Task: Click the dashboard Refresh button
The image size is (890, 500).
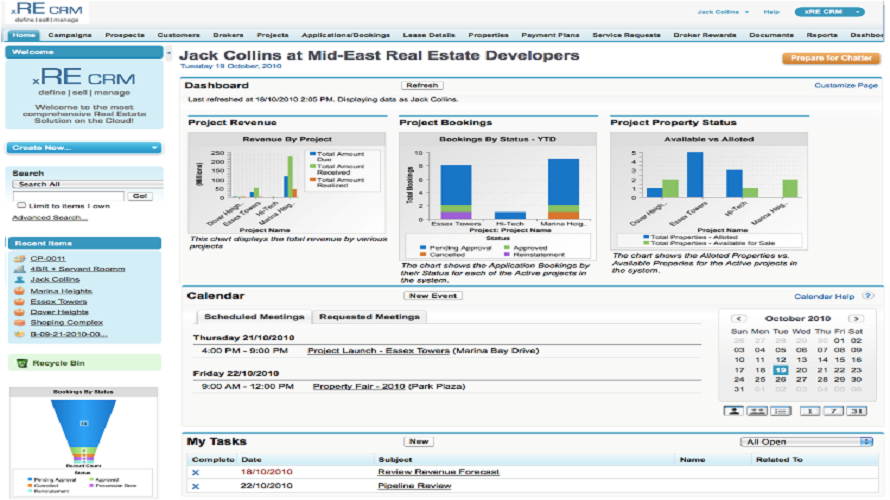Action: [422, 85]
